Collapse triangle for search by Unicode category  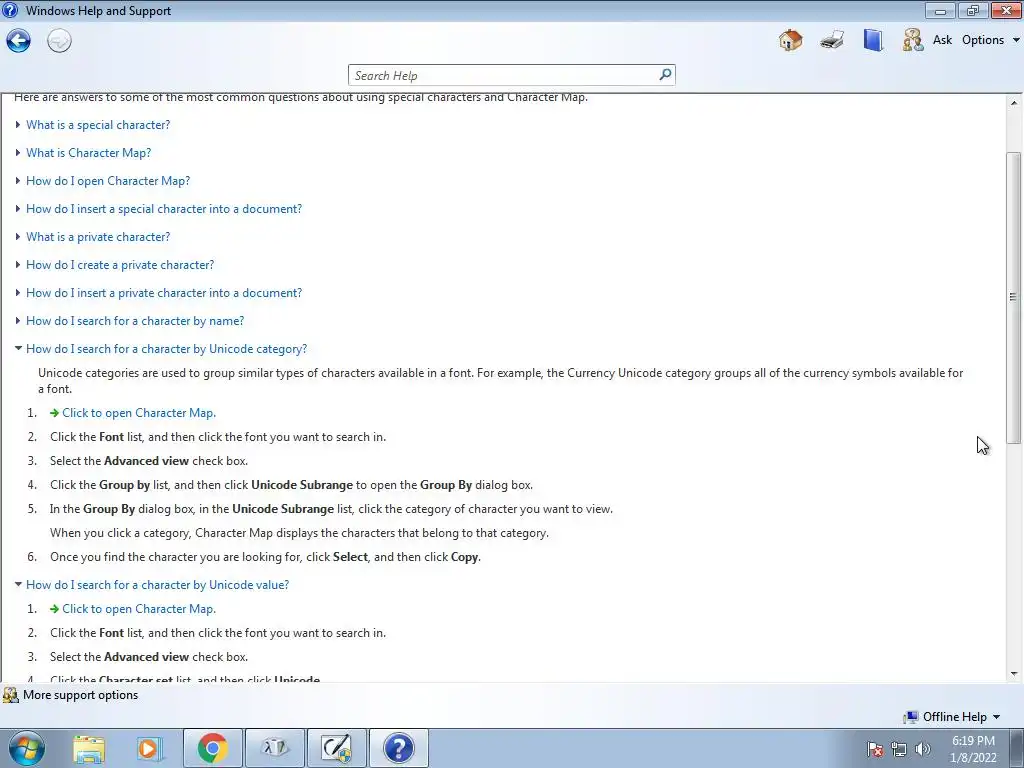(18, 349)
